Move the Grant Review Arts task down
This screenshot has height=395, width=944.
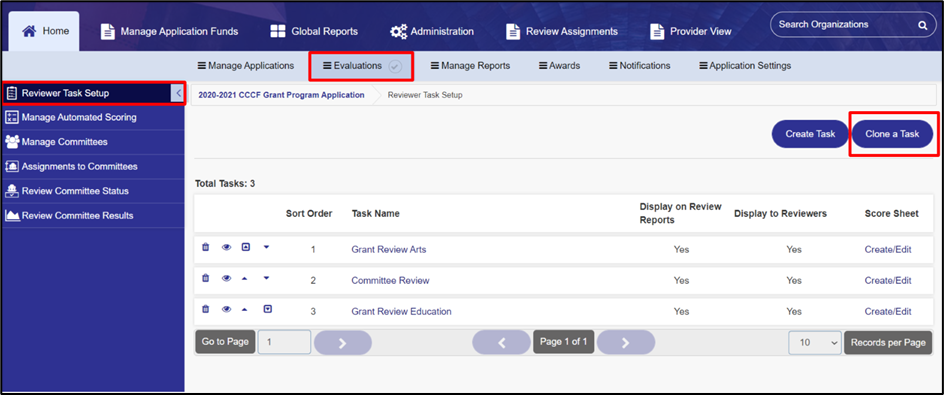[x=267, y=247]
